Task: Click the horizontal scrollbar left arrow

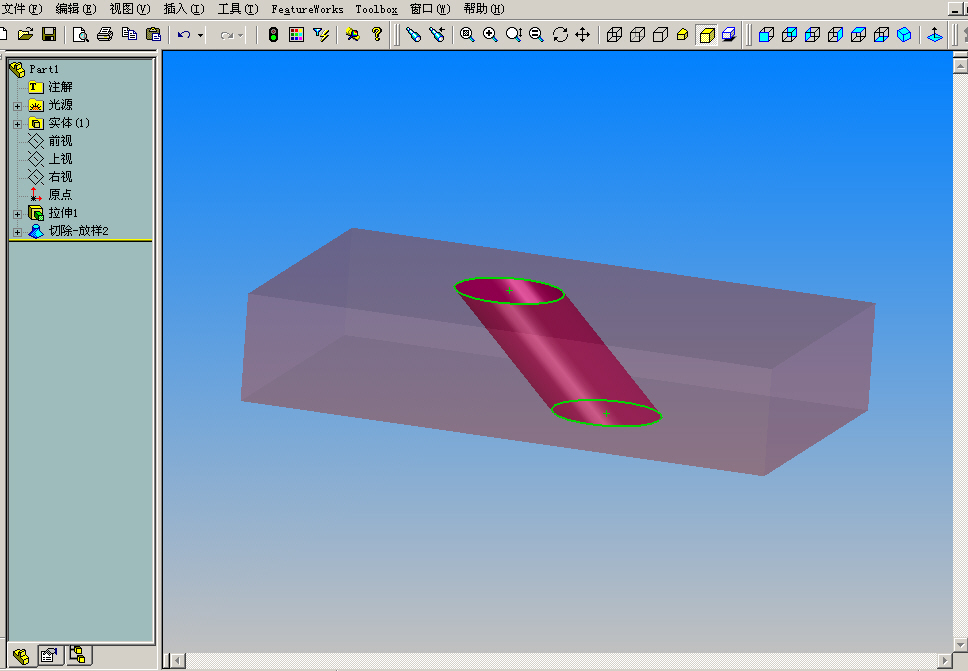Action: point(177,661)
